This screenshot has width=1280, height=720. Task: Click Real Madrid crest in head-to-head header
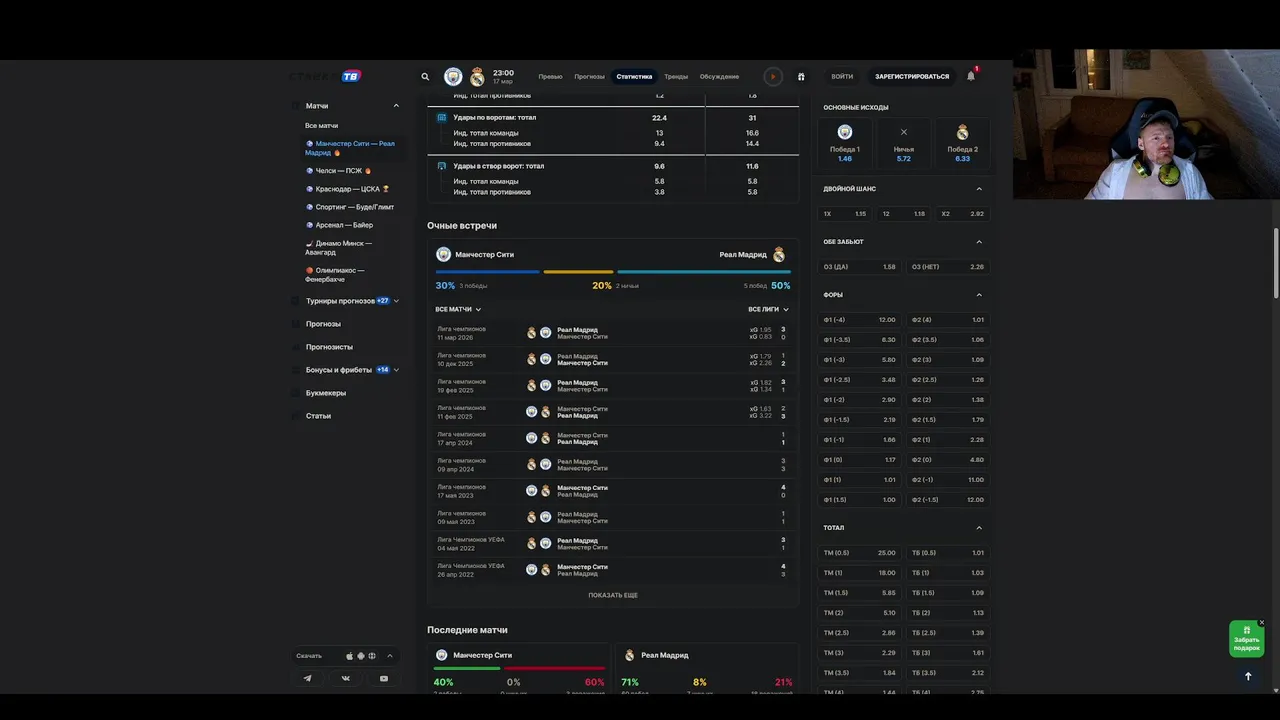[779, 254]
